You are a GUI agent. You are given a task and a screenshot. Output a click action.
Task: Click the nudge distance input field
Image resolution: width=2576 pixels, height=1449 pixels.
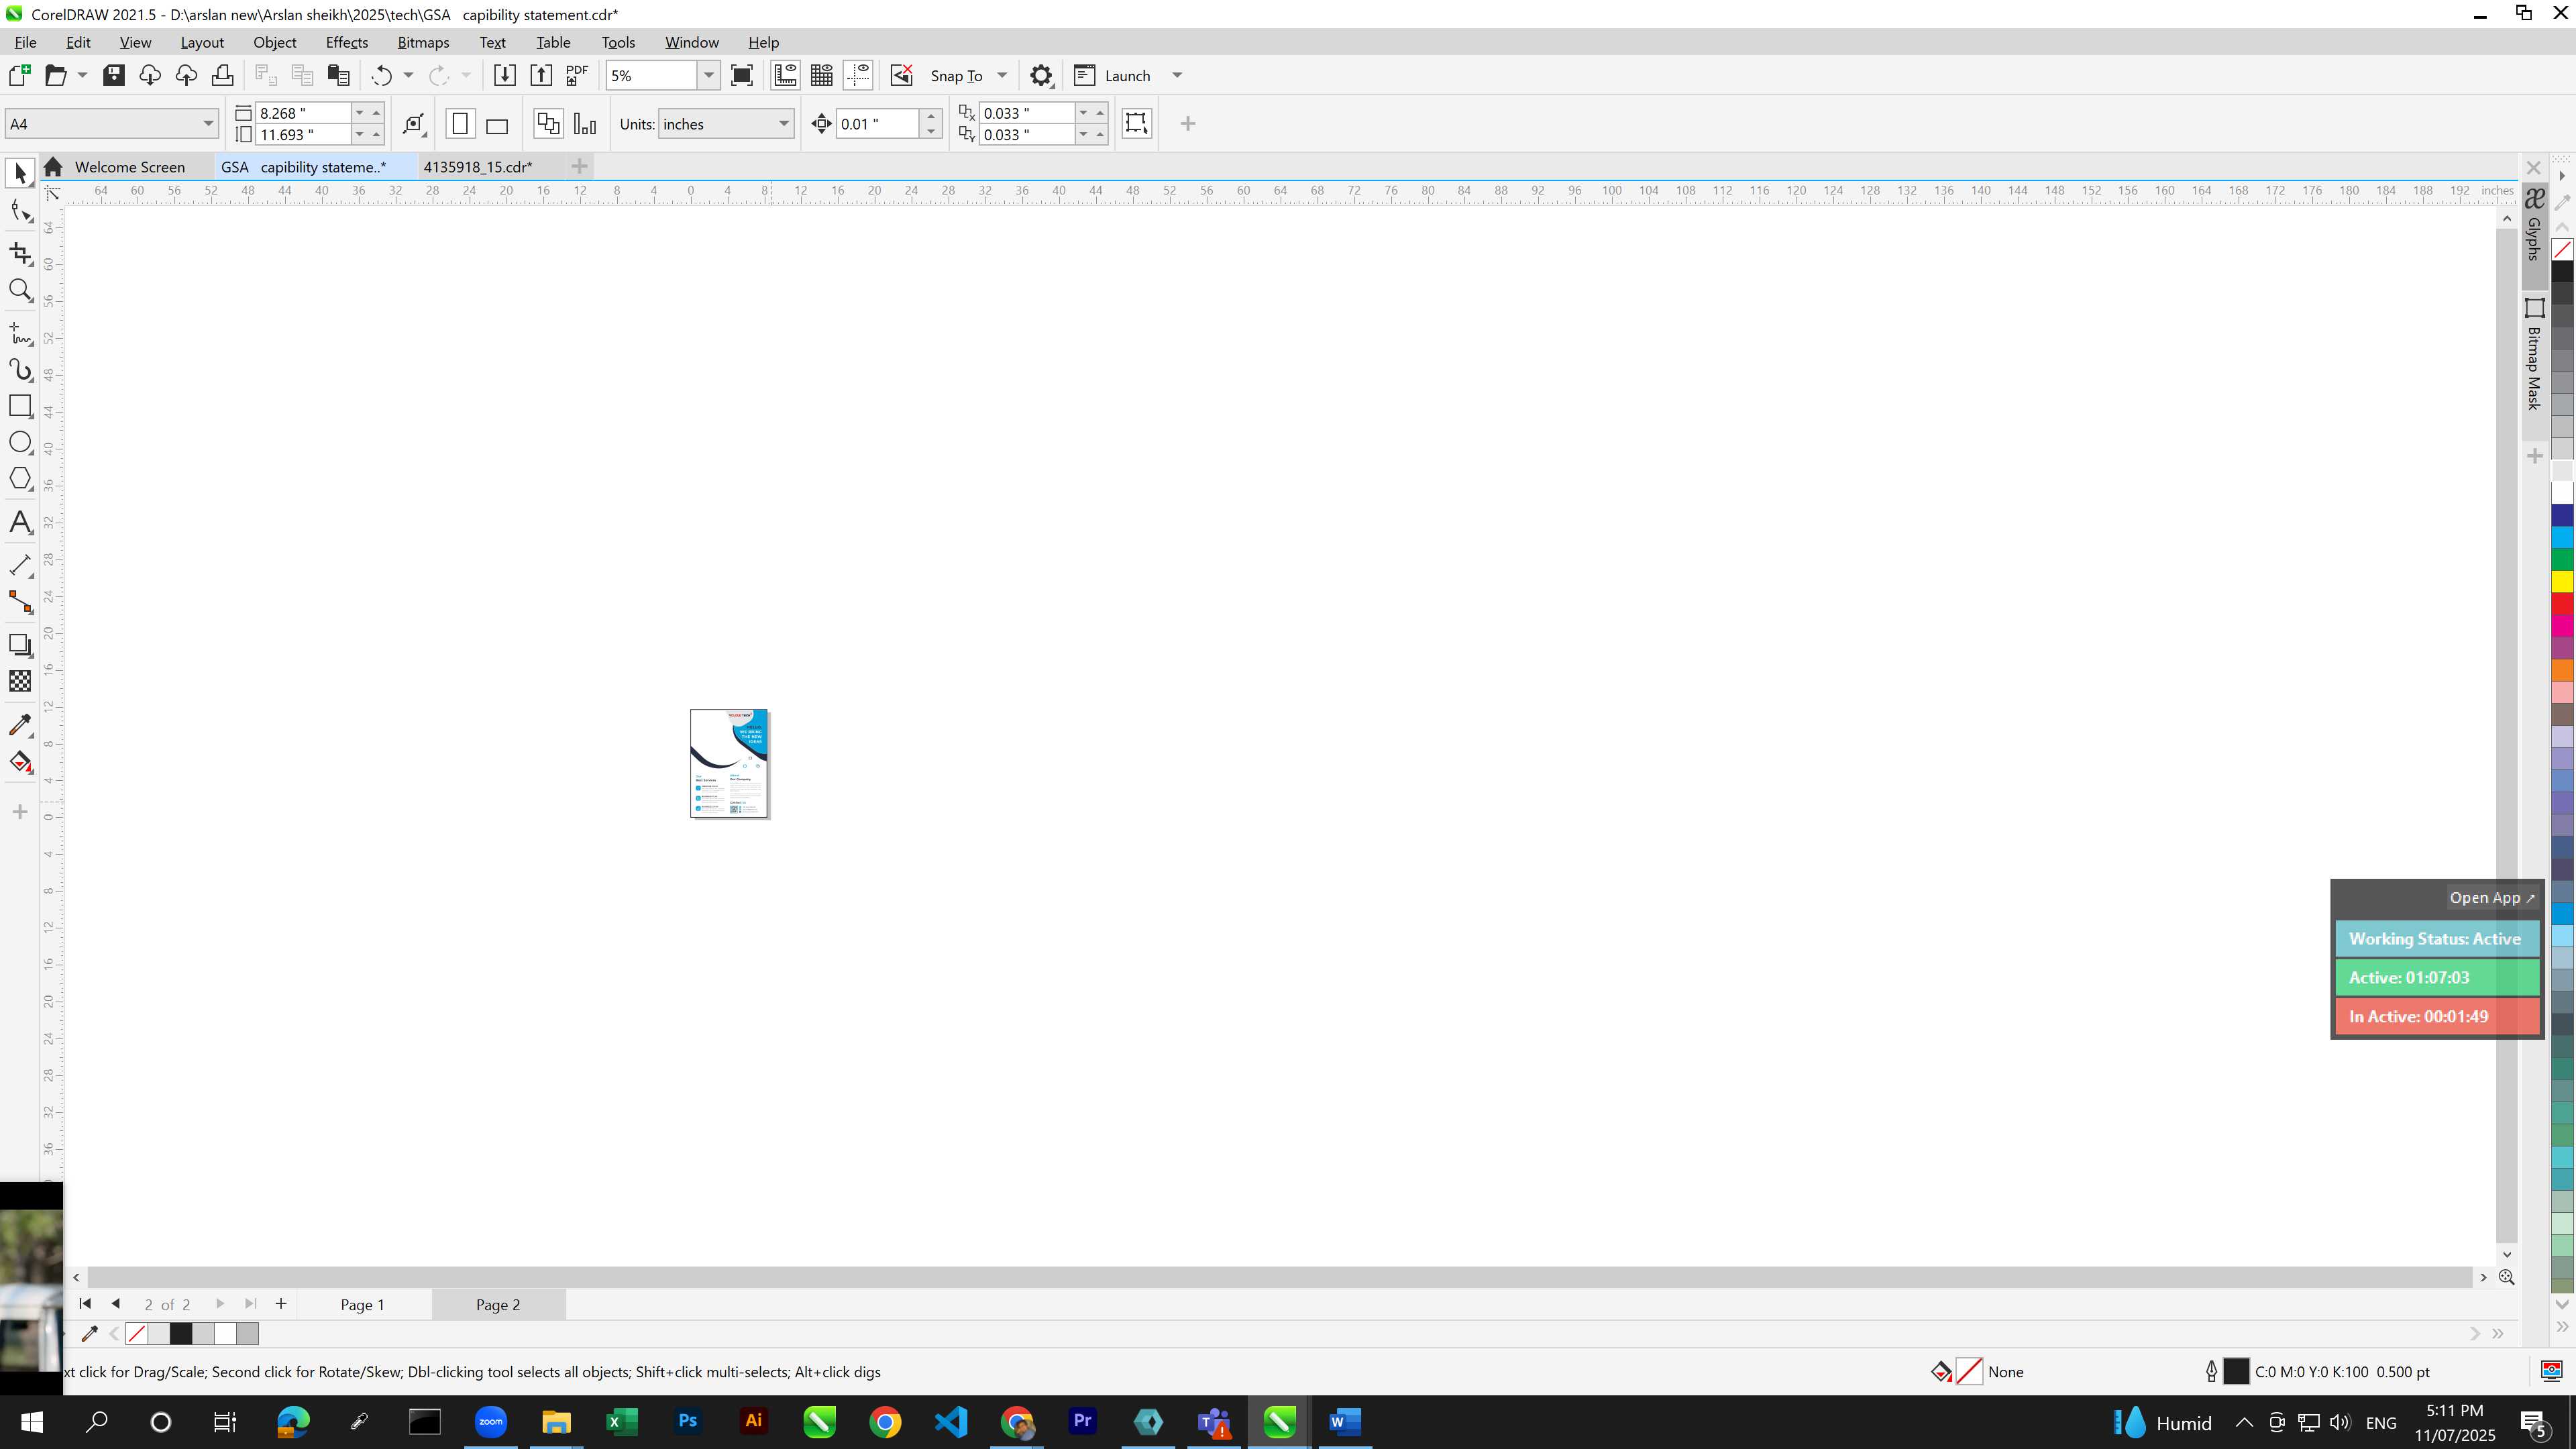point(877,124)
